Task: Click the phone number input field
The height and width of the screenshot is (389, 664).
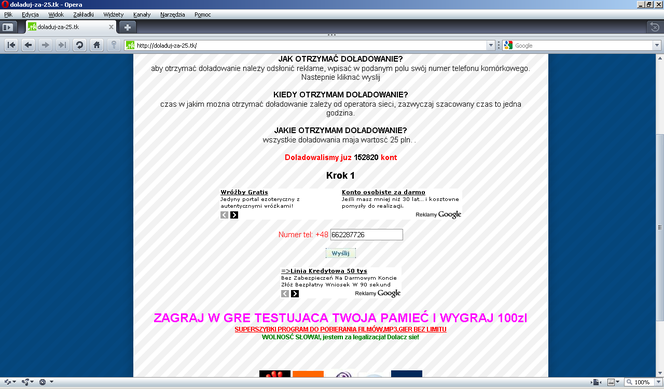Action: point(366,235)
